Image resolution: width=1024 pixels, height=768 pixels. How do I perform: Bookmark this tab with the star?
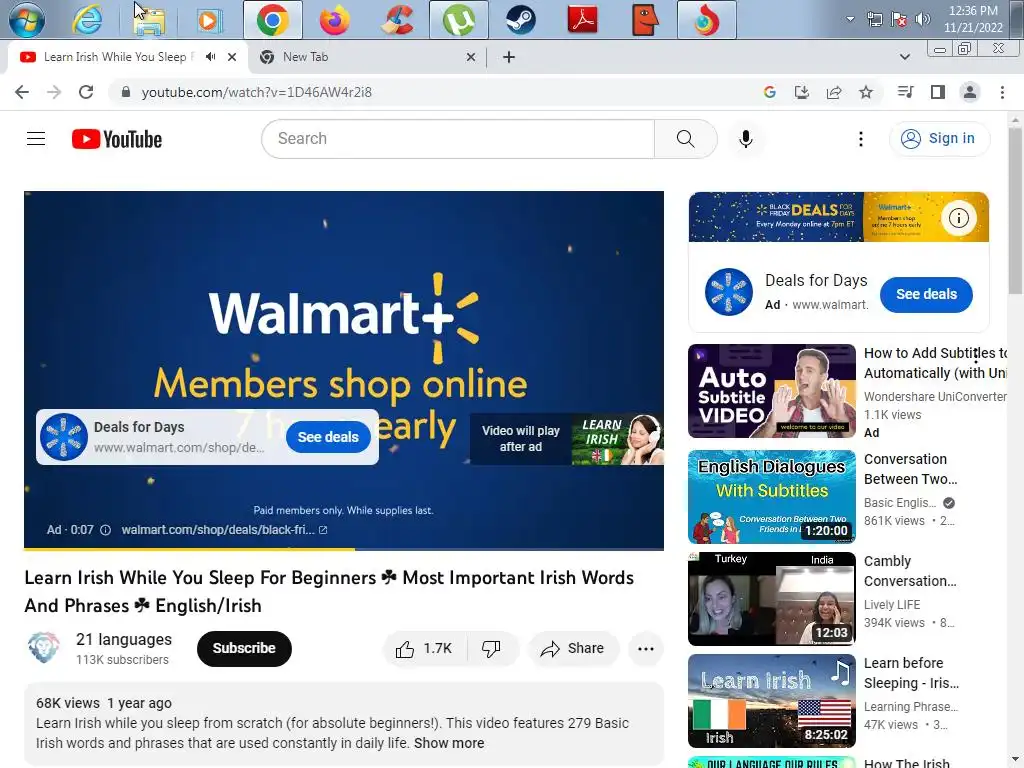click(x=866, y=92)
